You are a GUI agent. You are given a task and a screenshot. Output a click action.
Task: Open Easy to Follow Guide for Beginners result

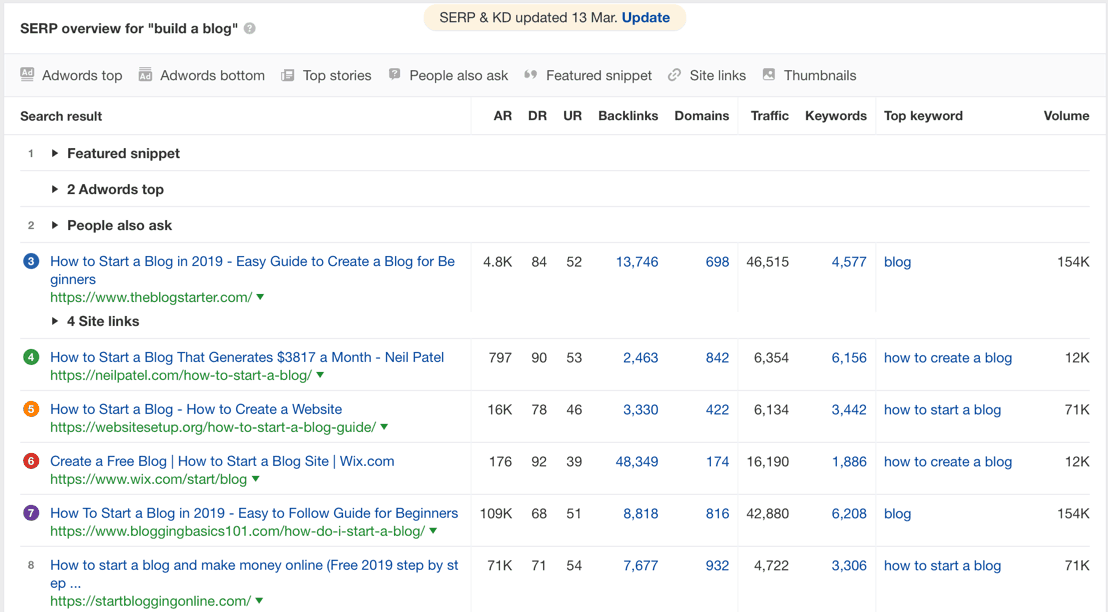tap(254, 513)
